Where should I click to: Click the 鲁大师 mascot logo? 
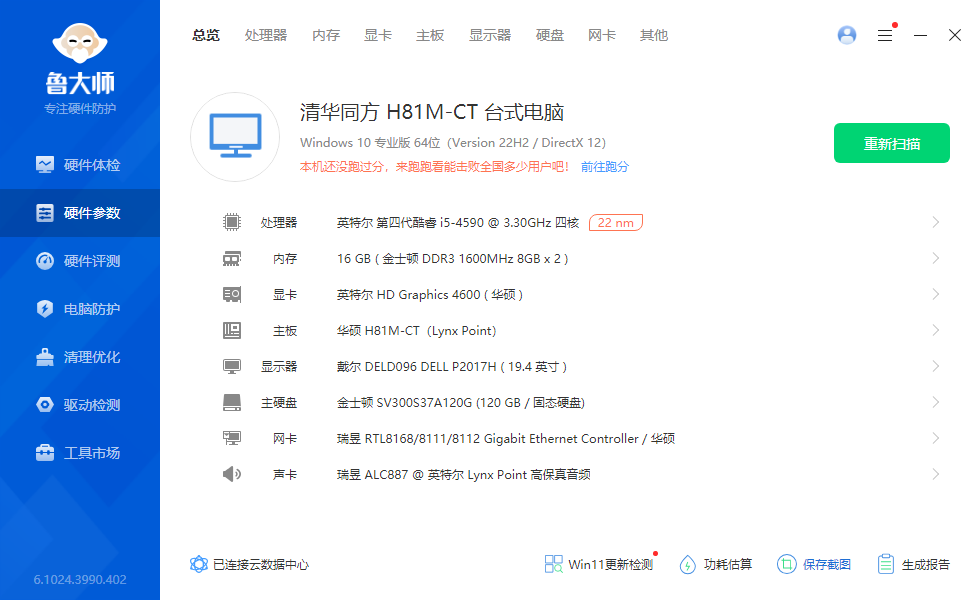coord(80,43)
